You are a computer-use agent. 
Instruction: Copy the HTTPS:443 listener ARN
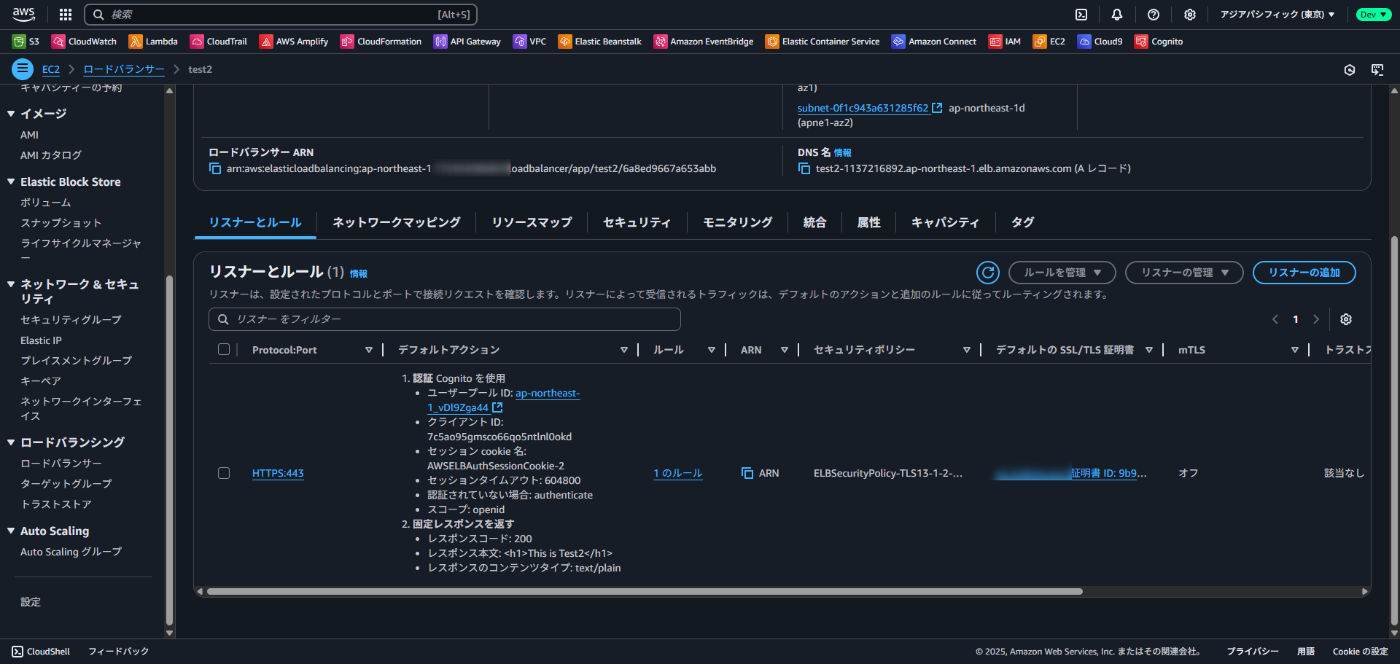point(747,473)
